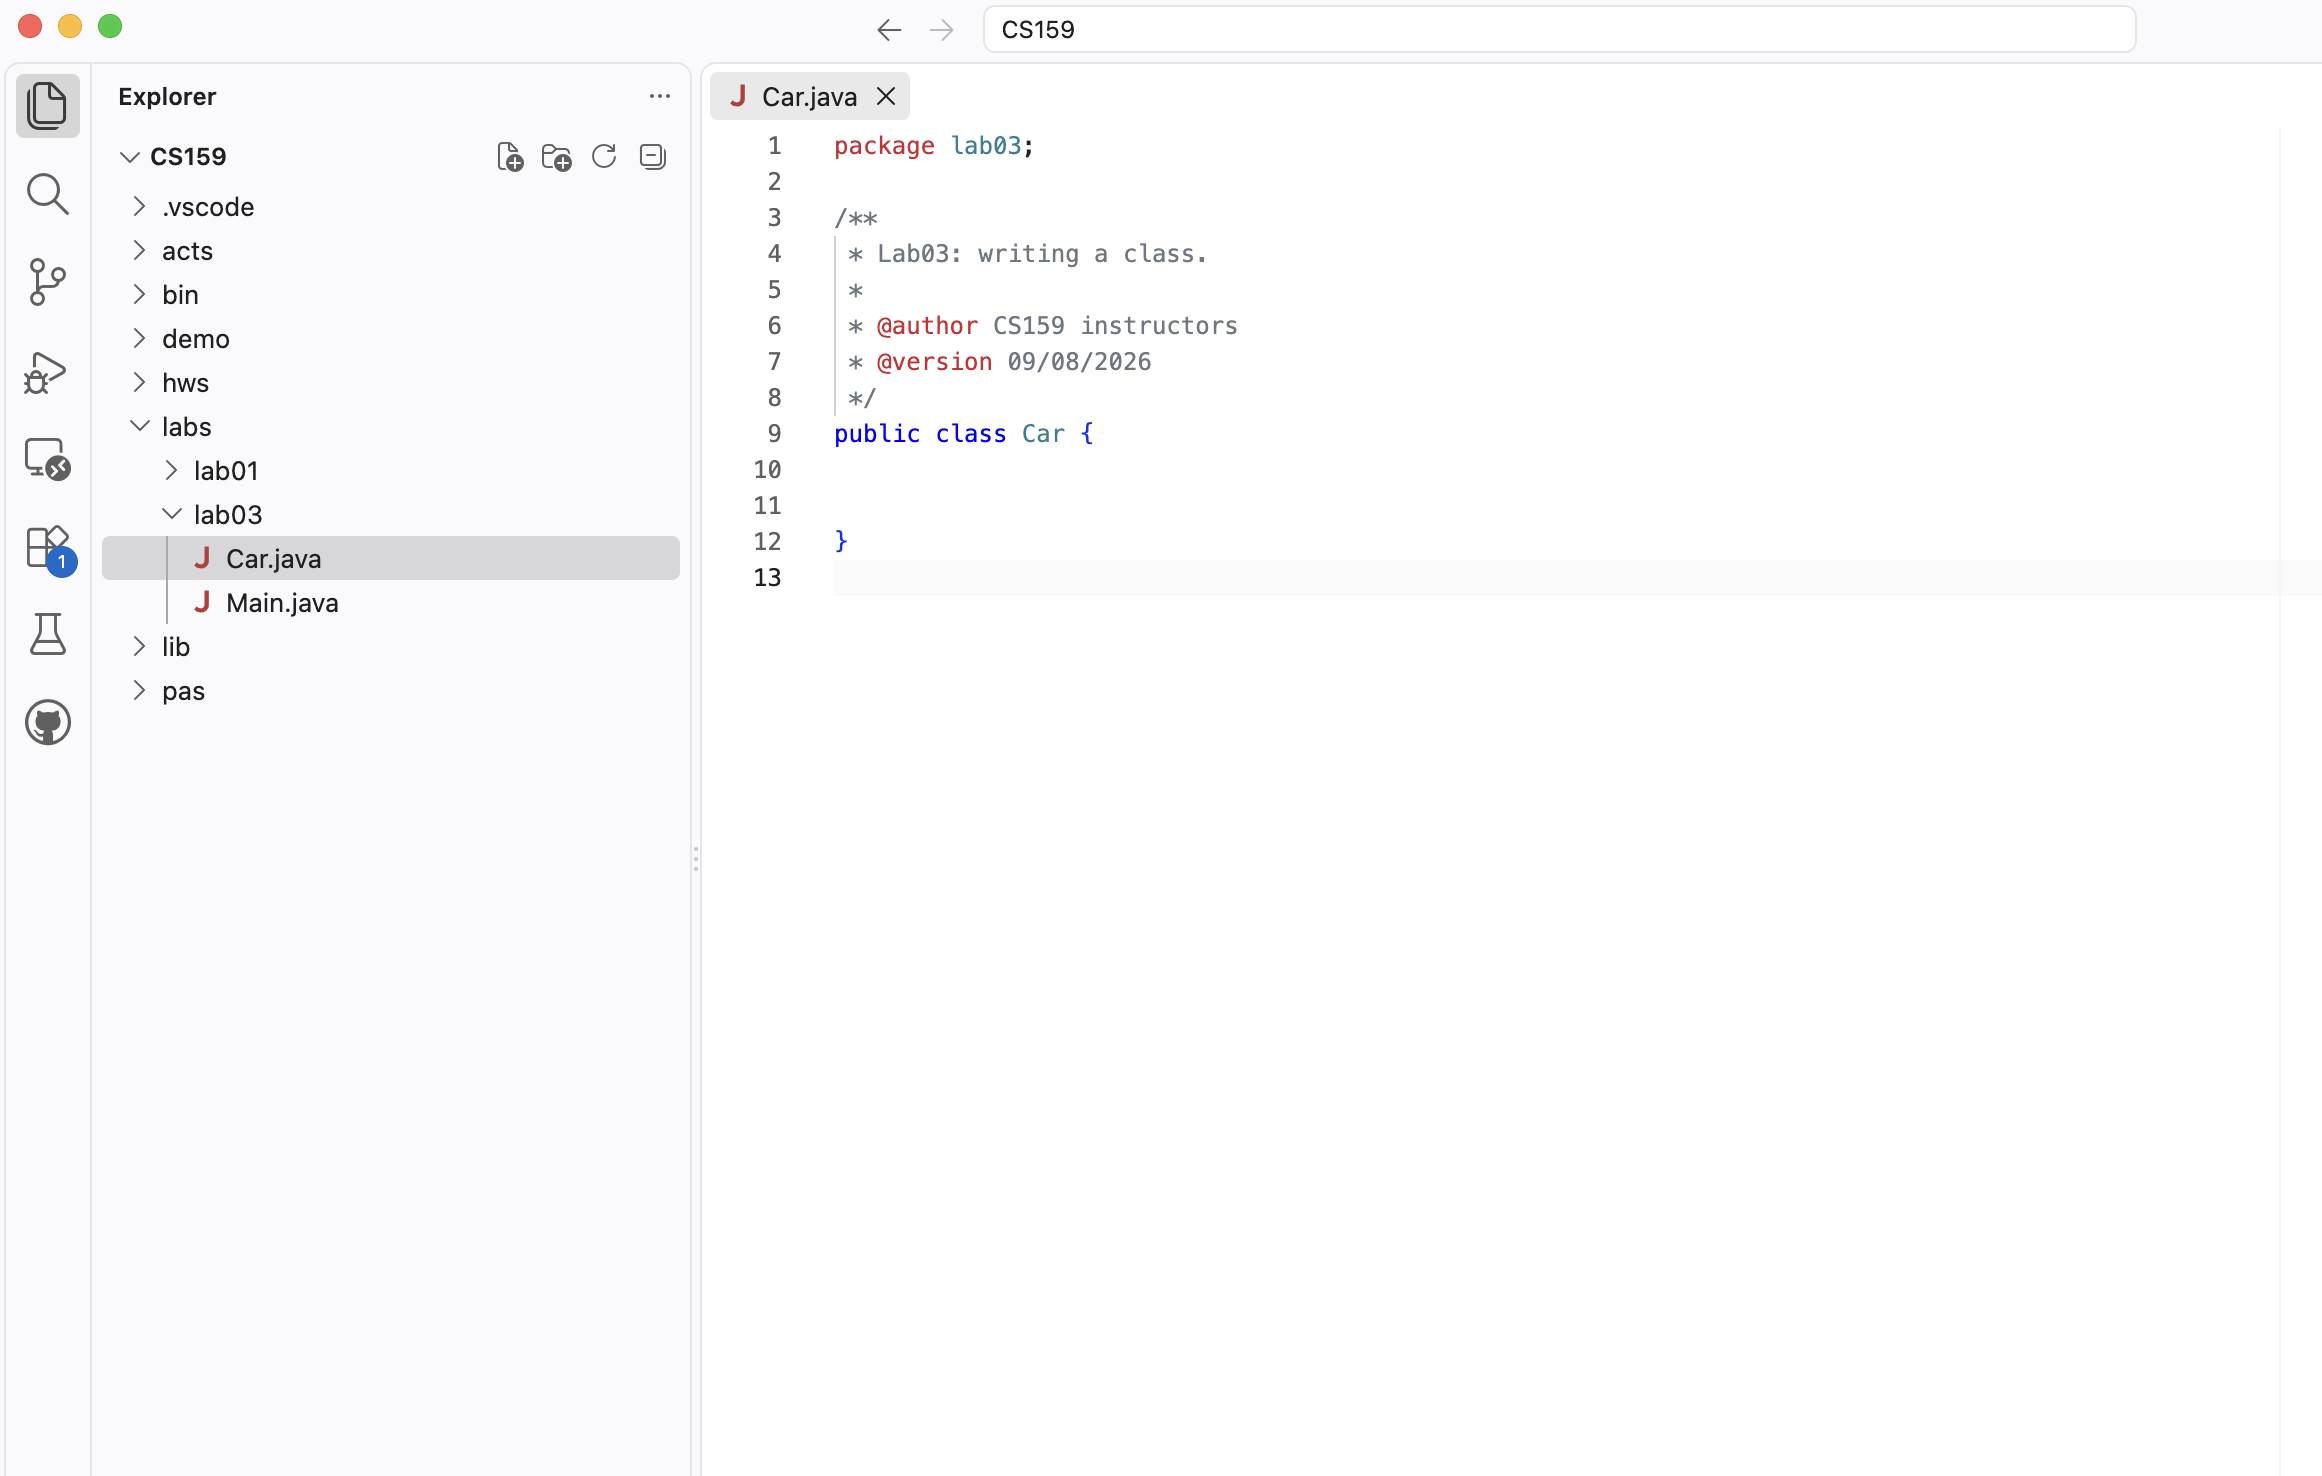The height and width of the screenshot is (1476, 2322).
Task: Open the Extensions view with badge
Action: tap(49, 549)
